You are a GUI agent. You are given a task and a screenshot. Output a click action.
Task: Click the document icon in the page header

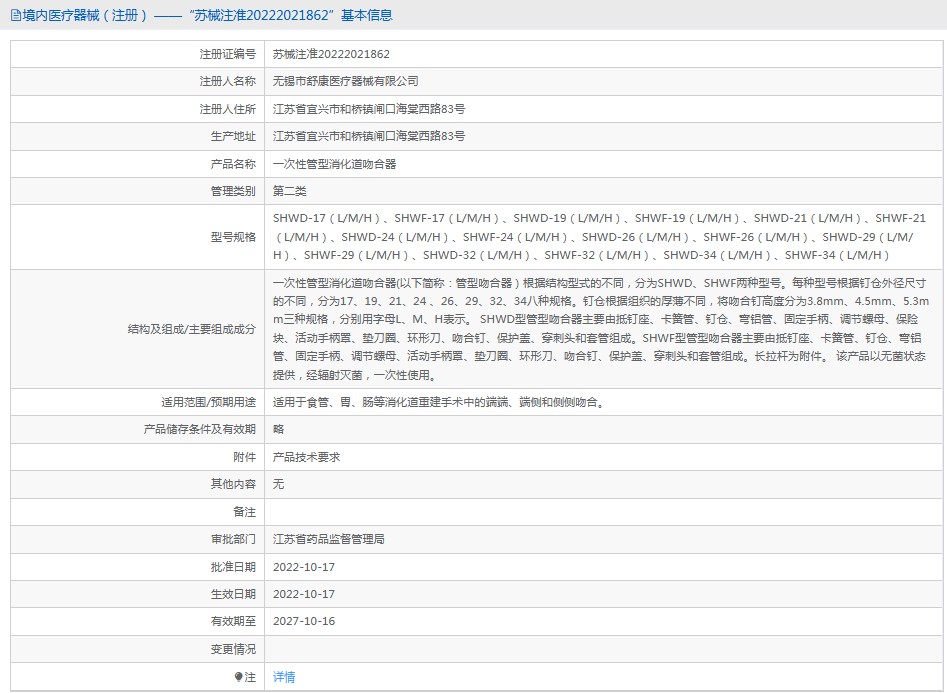[15, 15]
